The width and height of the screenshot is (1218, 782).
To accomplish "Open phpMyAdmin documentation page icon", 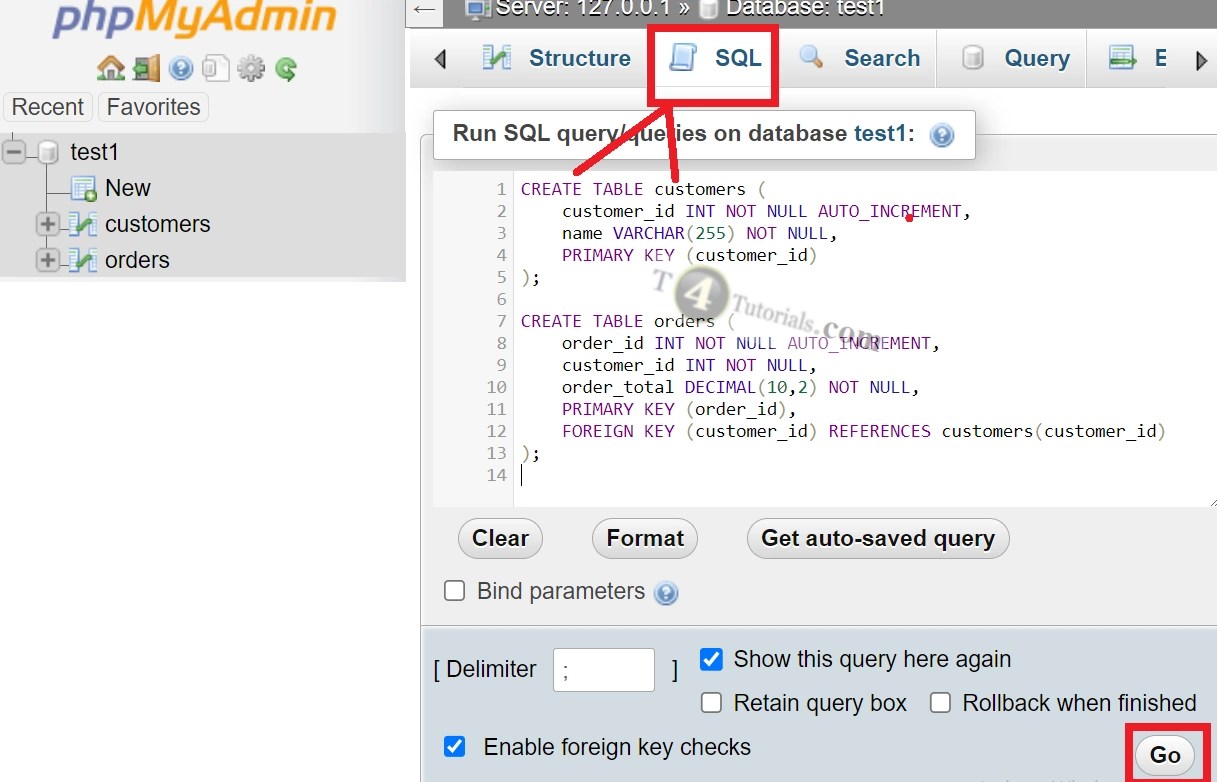I will tap(215, 68).
